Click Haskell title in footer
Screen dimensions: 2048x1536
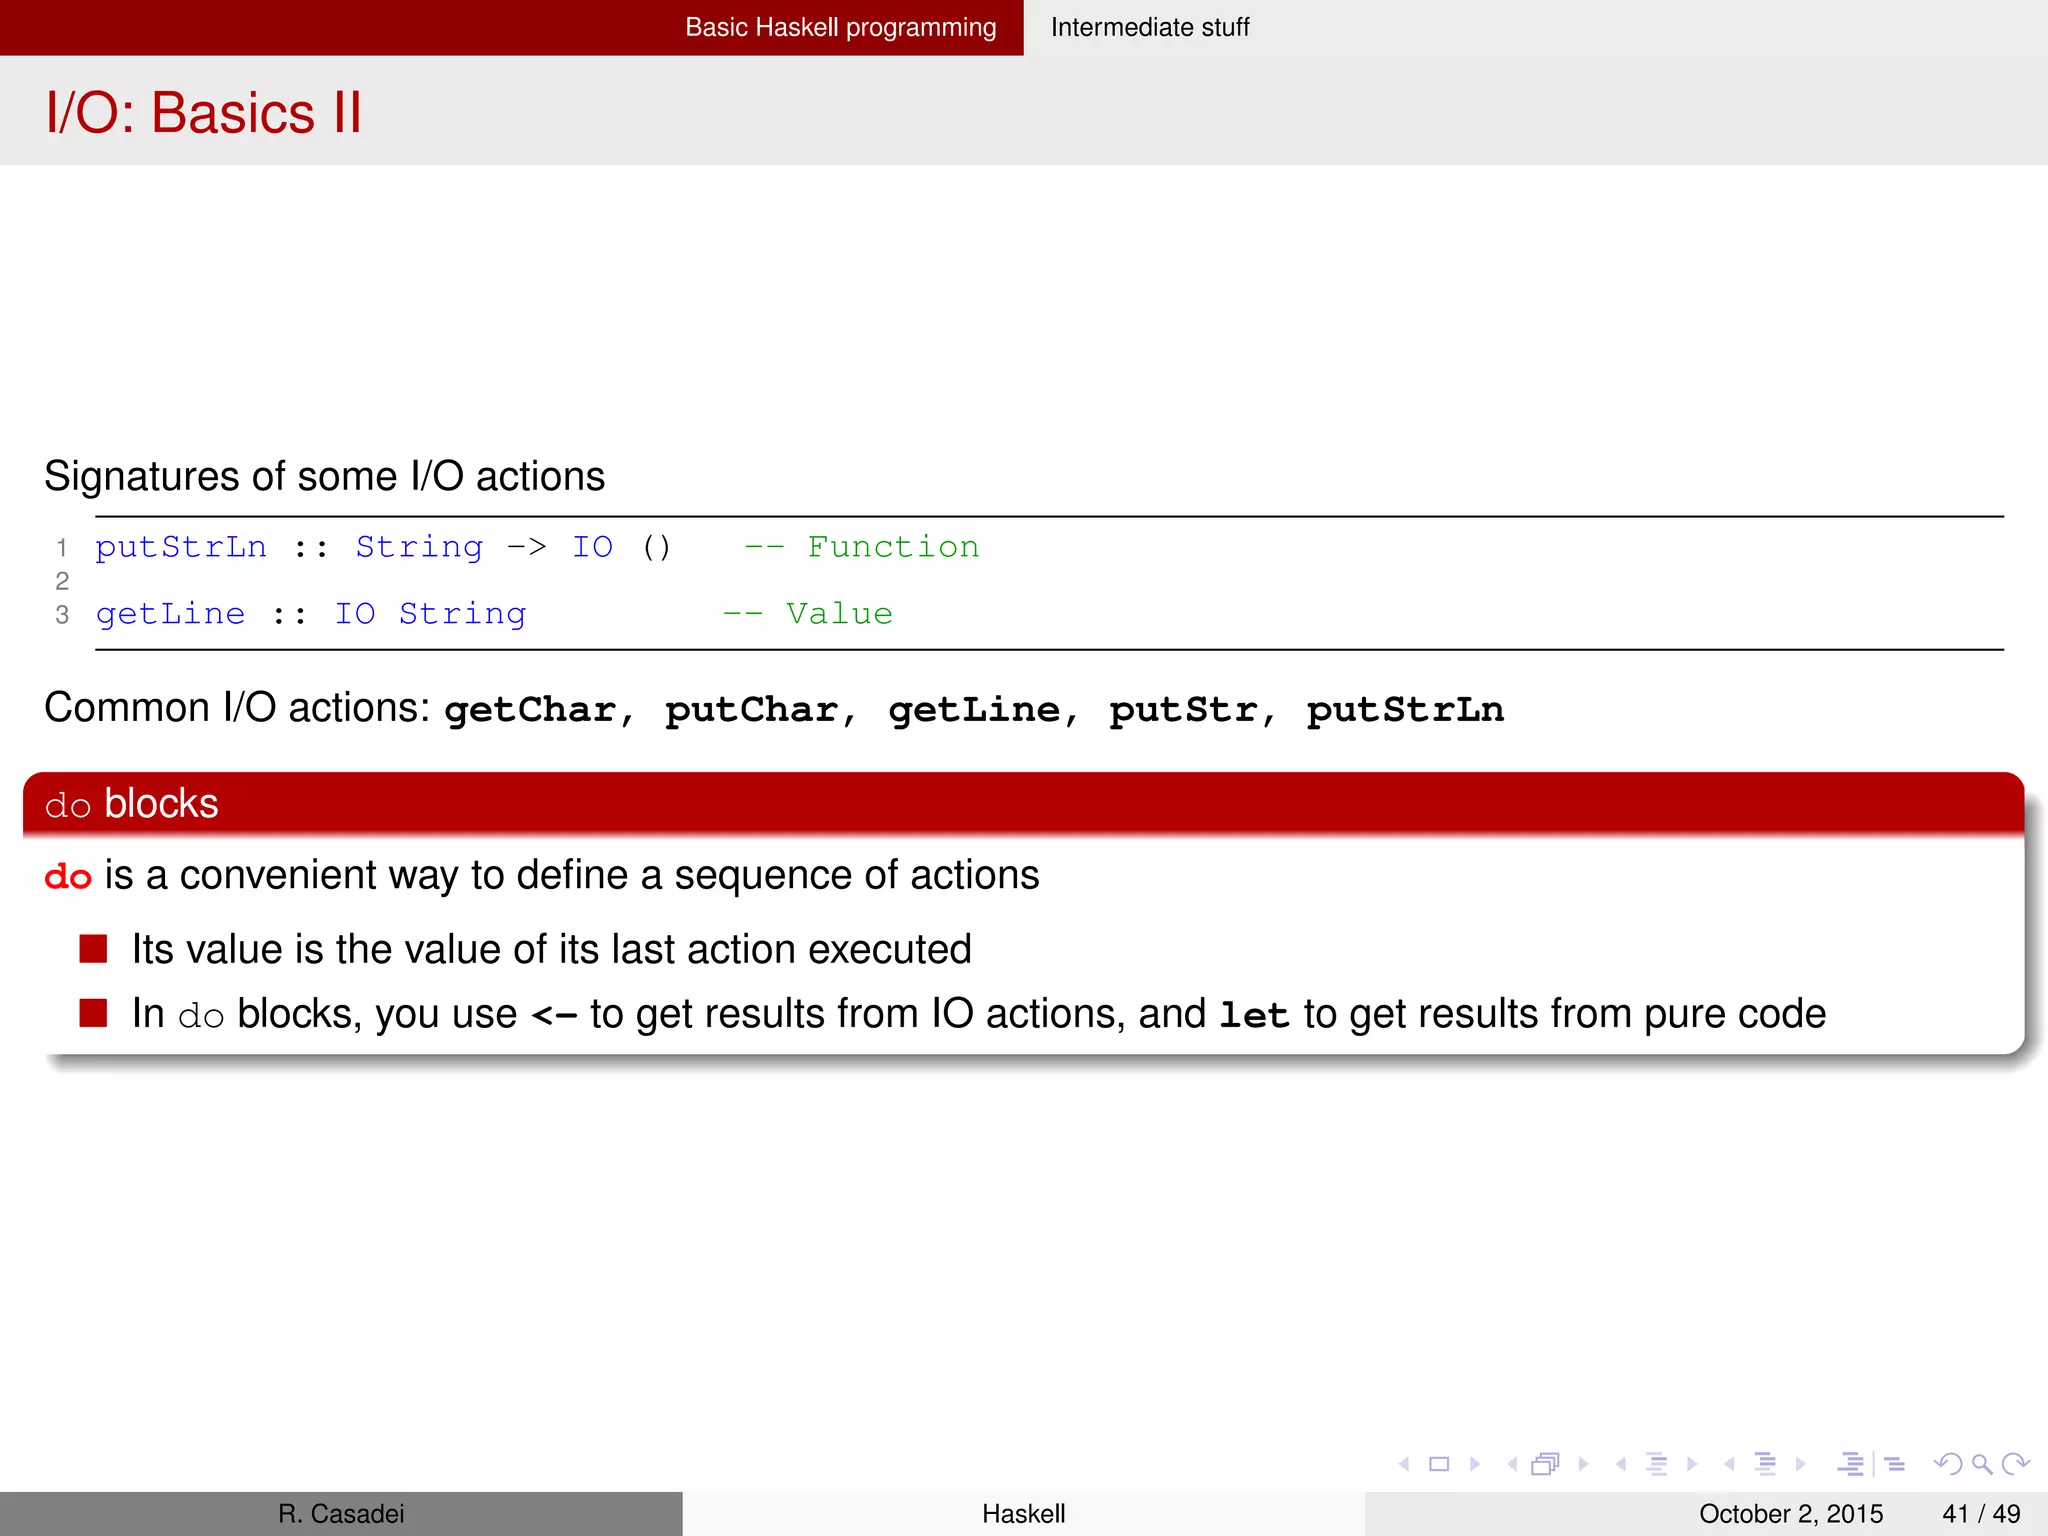[1023, 1514]
